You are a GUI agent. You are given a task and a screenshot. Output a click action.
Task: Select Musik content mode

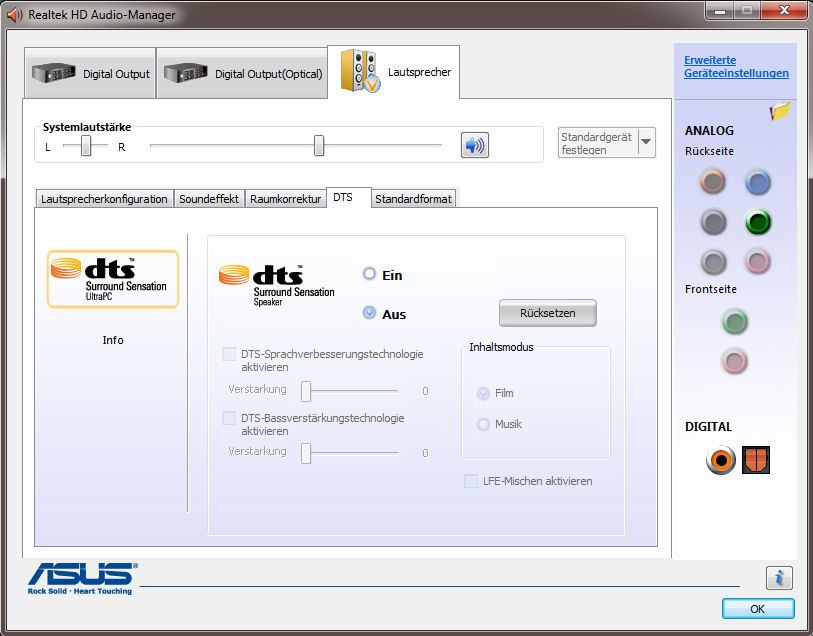483,425
